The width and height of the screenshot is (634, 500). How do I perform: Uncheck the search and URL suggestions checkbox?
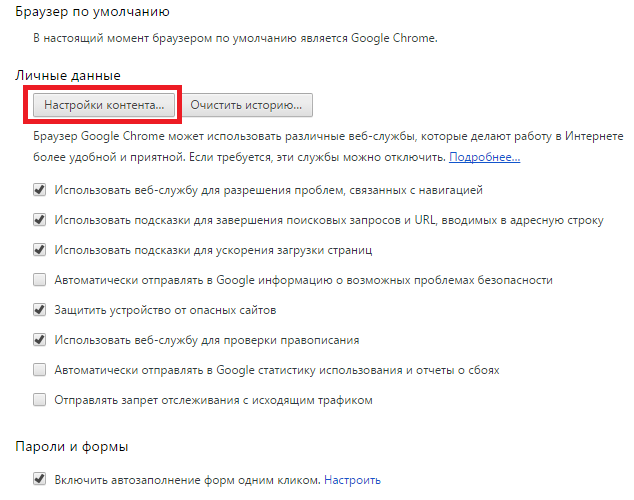[40, 219]
